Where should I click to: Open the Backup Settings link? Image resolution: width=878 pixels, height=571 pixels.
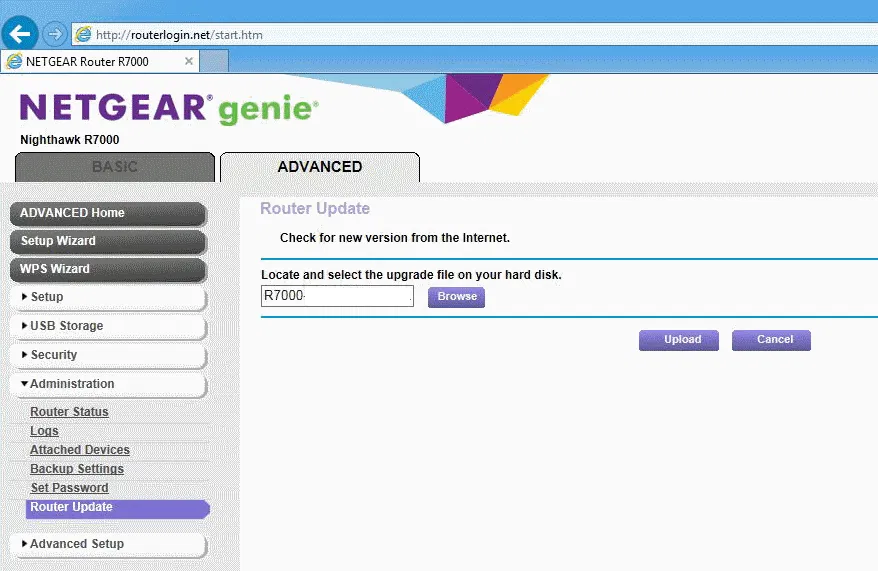pos(77,469)
